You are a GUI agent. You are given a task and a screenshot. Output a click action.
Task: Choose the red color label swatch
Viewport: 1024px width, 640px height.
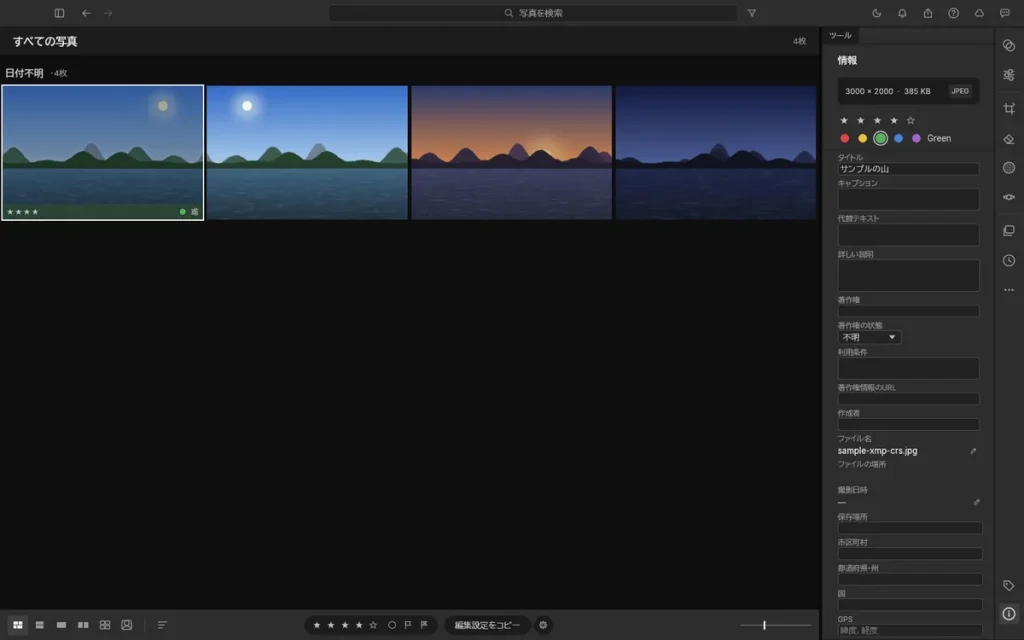pos(844,138)
